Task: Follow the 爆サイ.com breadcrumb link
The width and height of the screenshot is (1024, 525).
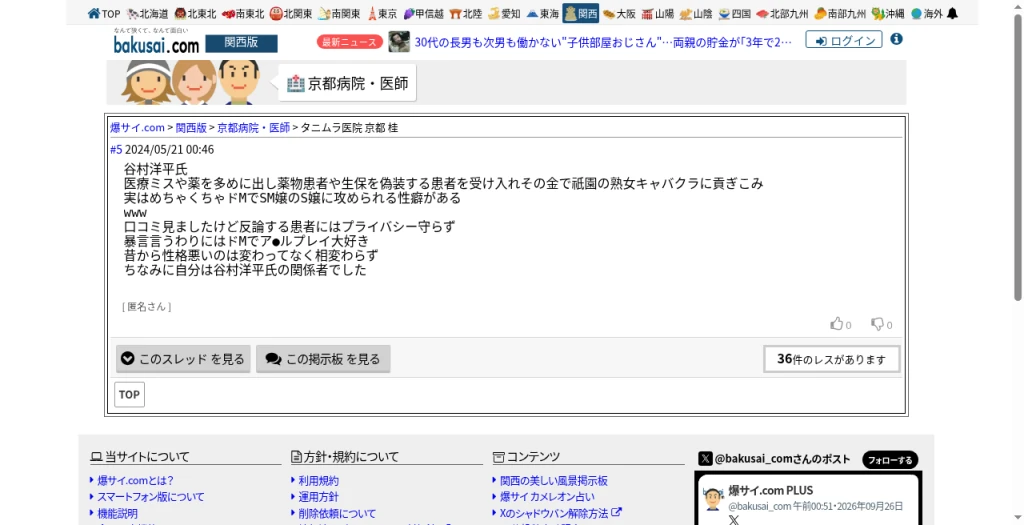Action: tap(137, 128)
